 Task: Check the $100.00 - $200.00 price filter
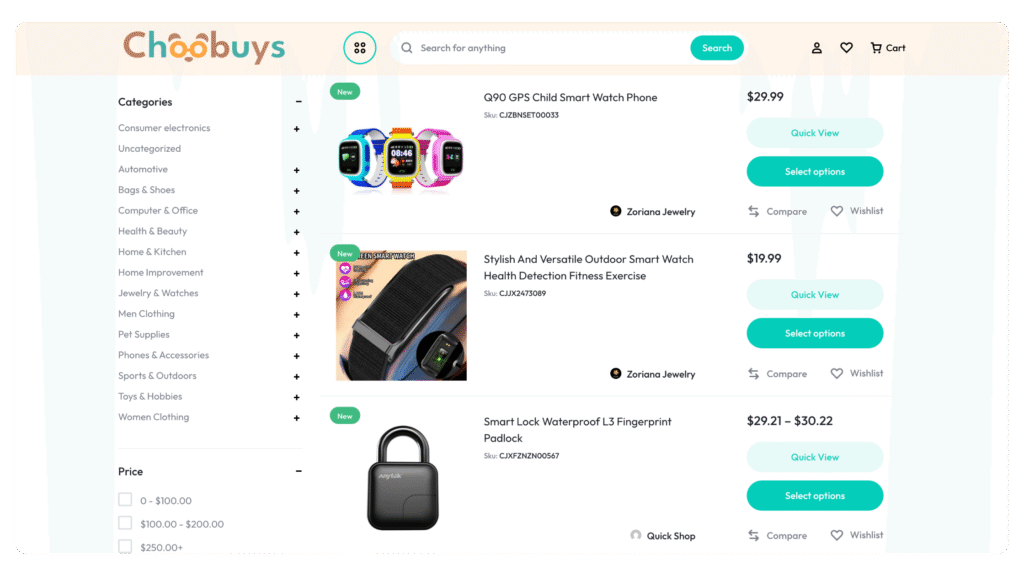125,523
